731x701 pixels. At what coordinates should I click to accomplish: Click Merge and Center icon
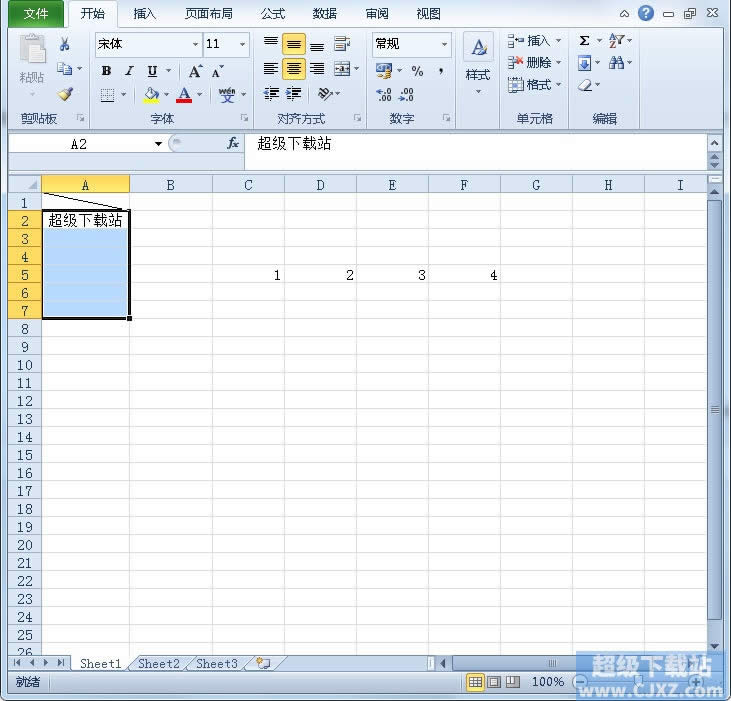click(x=342, y=69)
